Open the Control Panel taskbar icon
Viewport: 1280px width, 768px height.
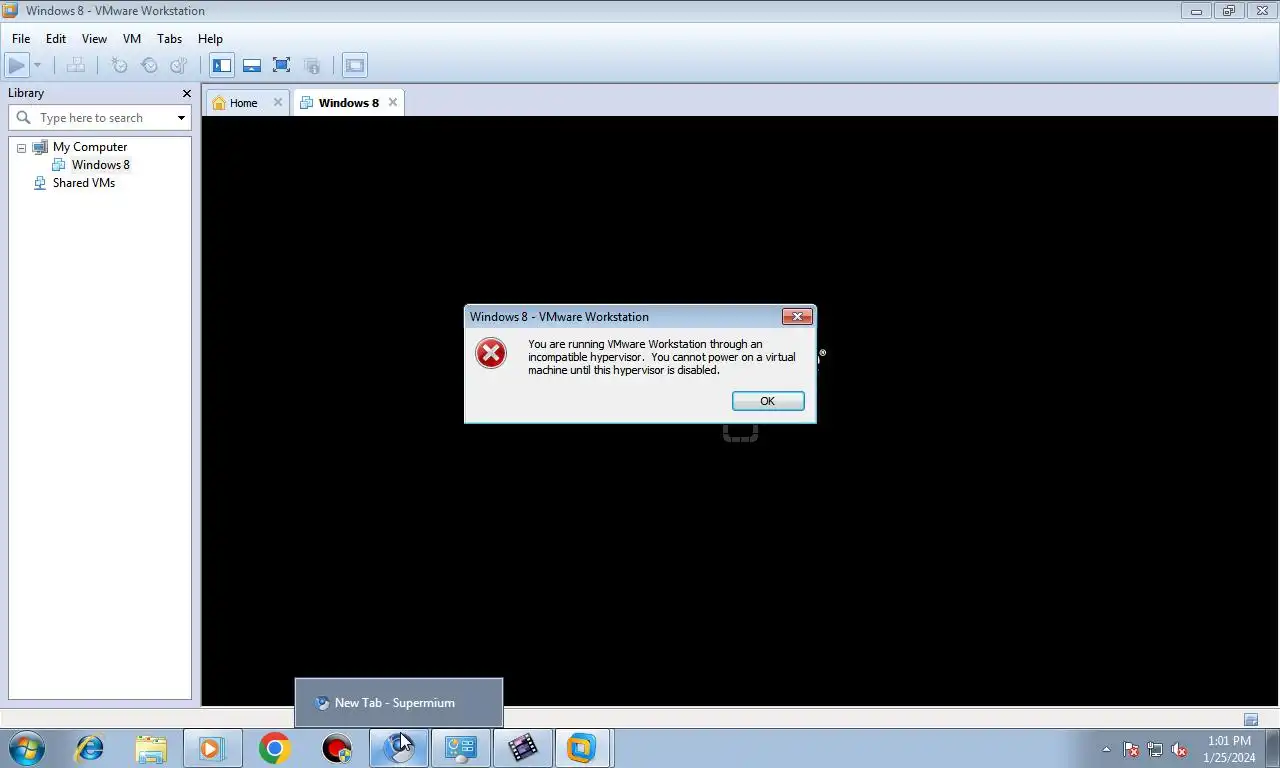[461, 748]
